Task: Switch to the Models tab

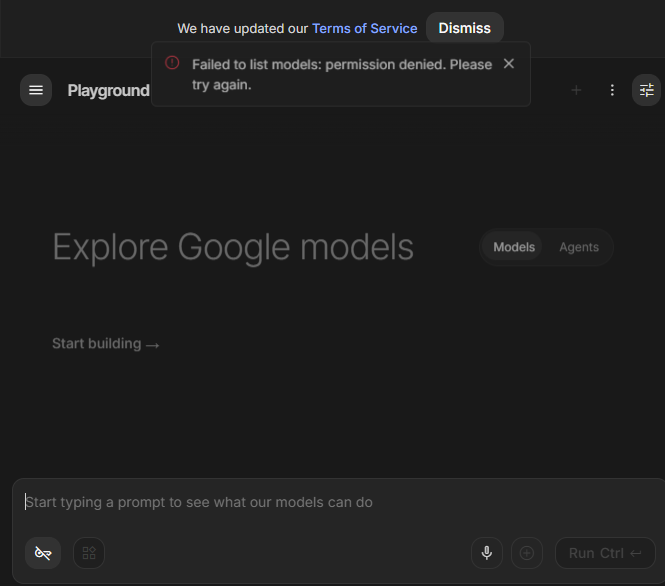Action: (x=514, y=247)
